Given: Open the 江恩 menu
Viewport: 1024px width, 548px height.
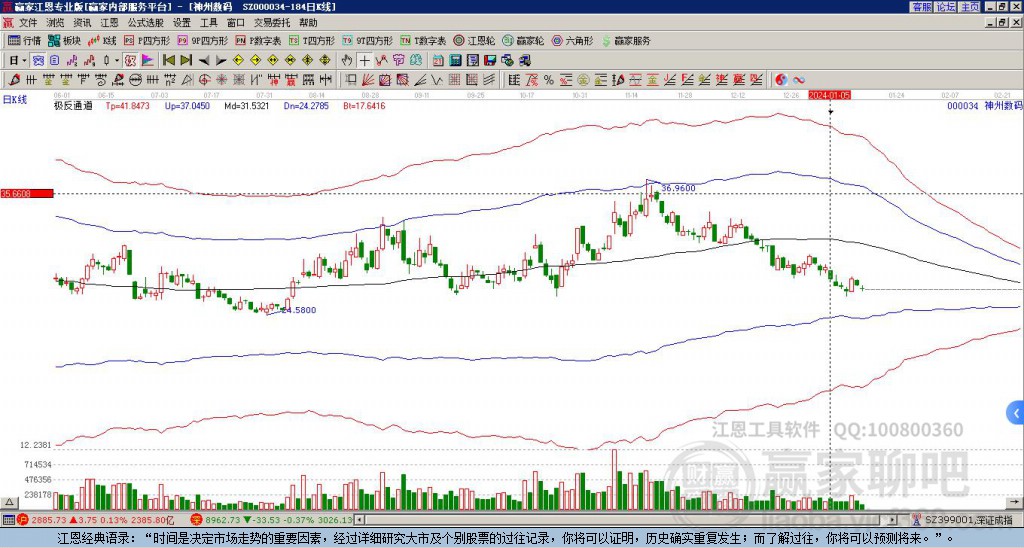Looking at the screenshot, I should (109, 23).
